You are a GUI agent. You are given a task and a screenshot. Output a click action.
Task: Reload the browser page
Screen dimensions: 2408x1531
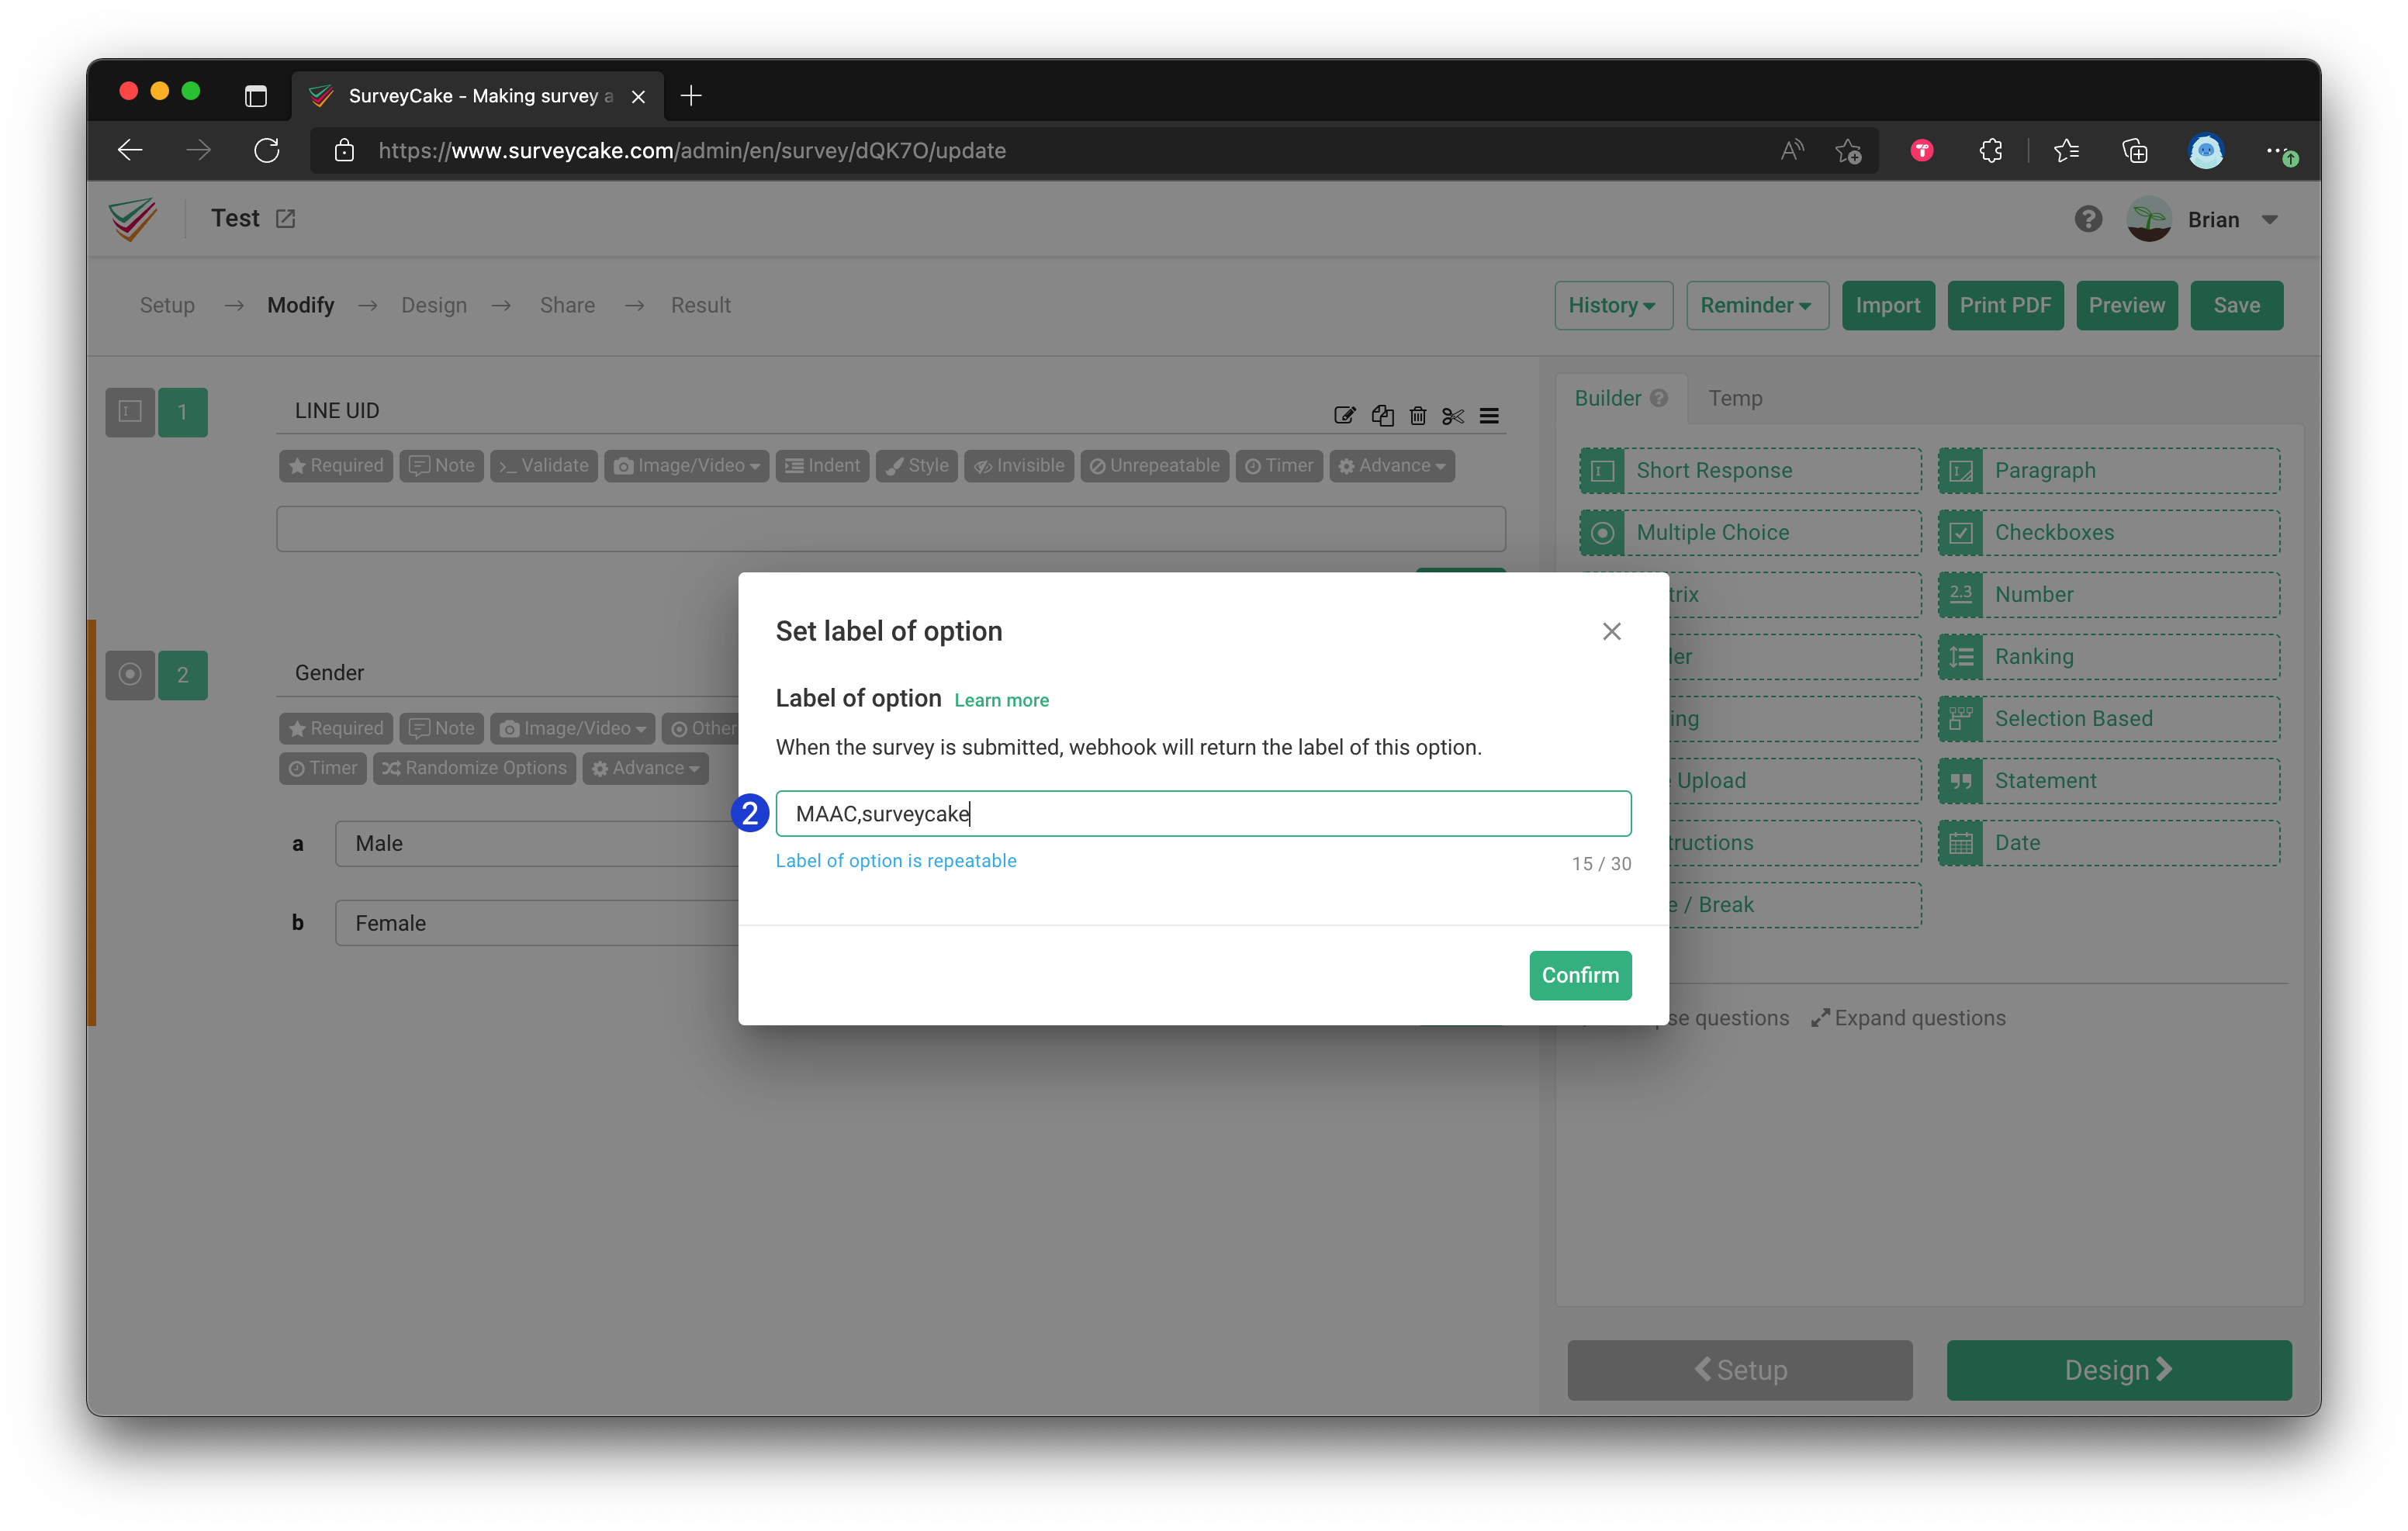click(266, 151)
